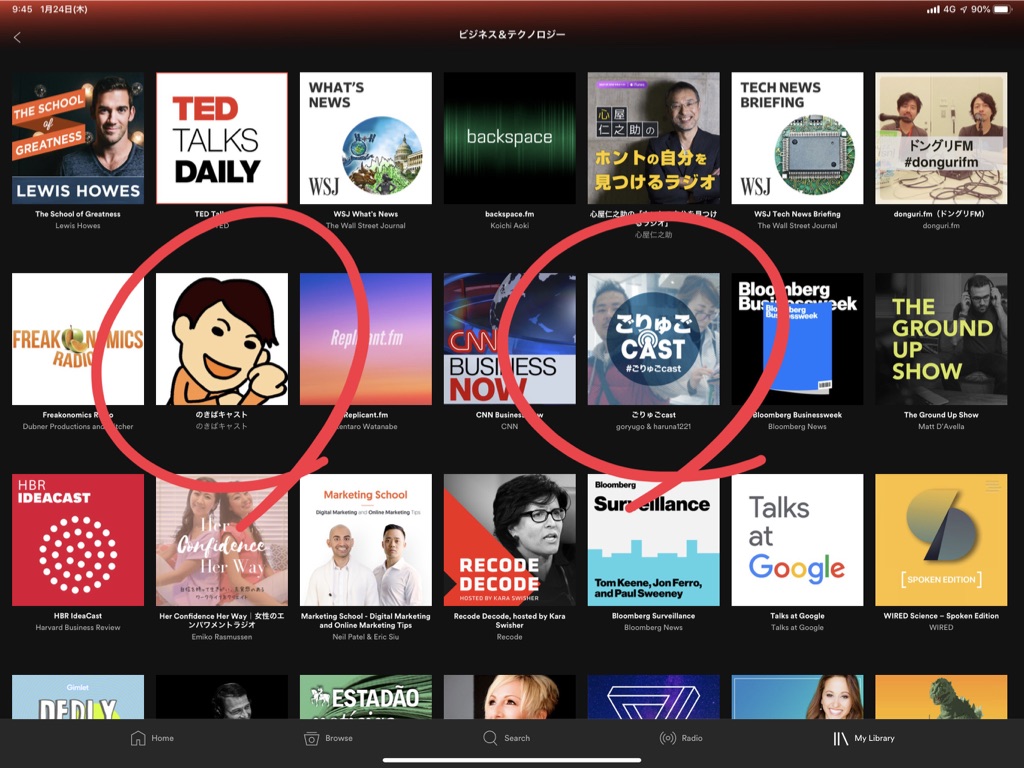Open Marketing School podcast cover
Viewport: 1024px width, 768px height.
click(x=366, y=540)
